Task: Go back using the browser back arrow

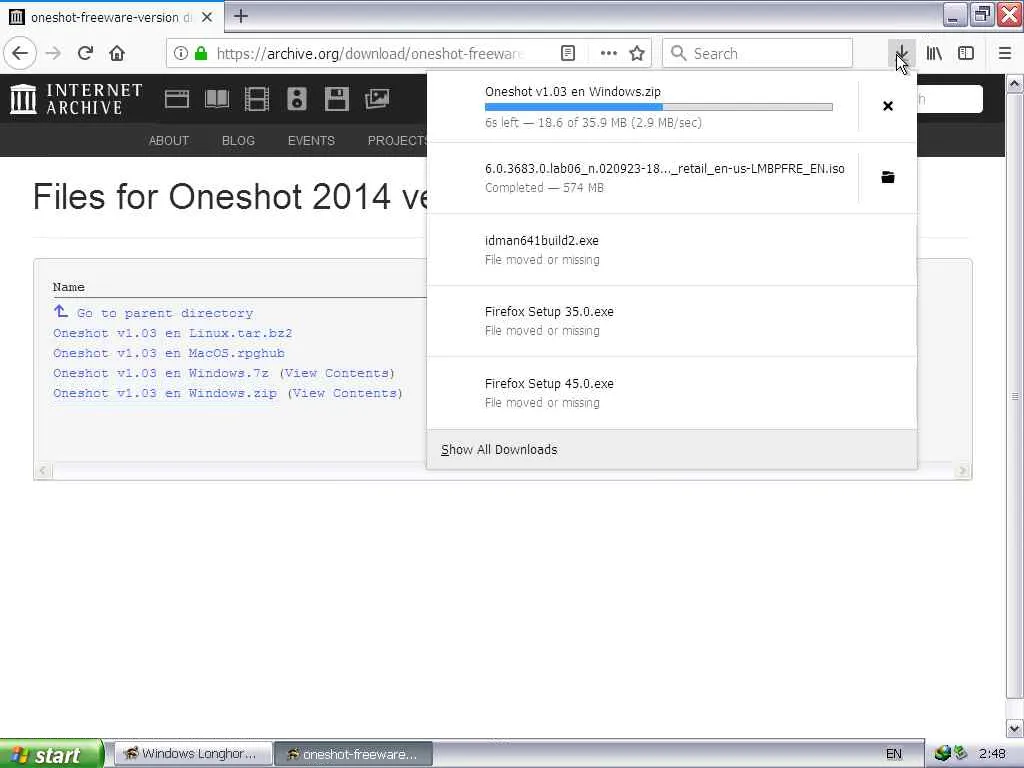Action: point(20,54)
